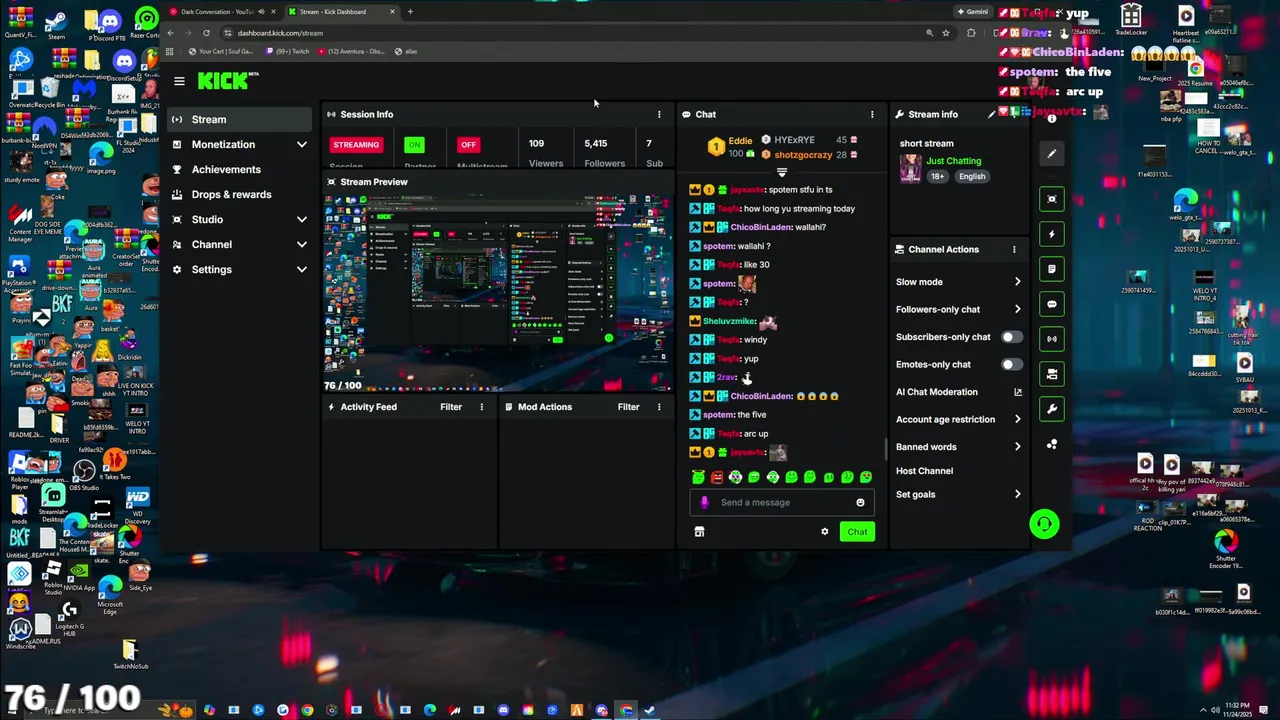Toggle the Partner ON indicator

[414, 145]
